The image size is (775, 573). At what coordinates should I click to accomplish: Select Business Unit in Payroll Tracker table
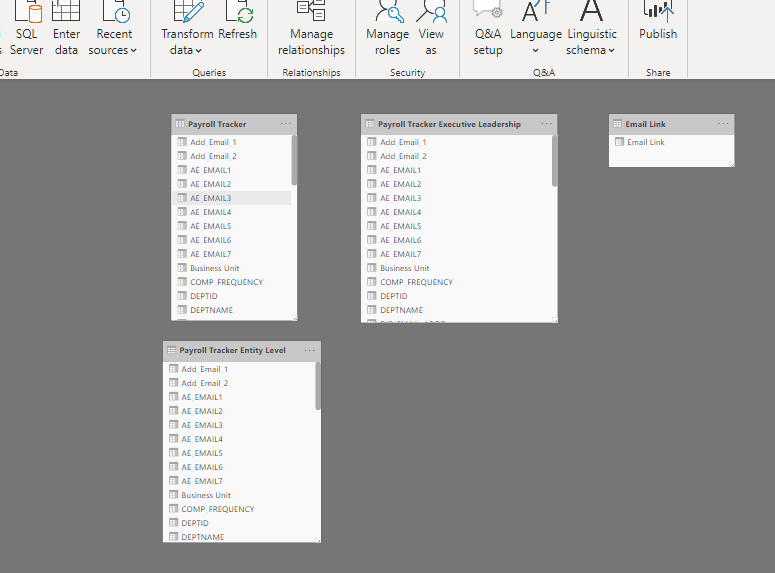point(231,268)
